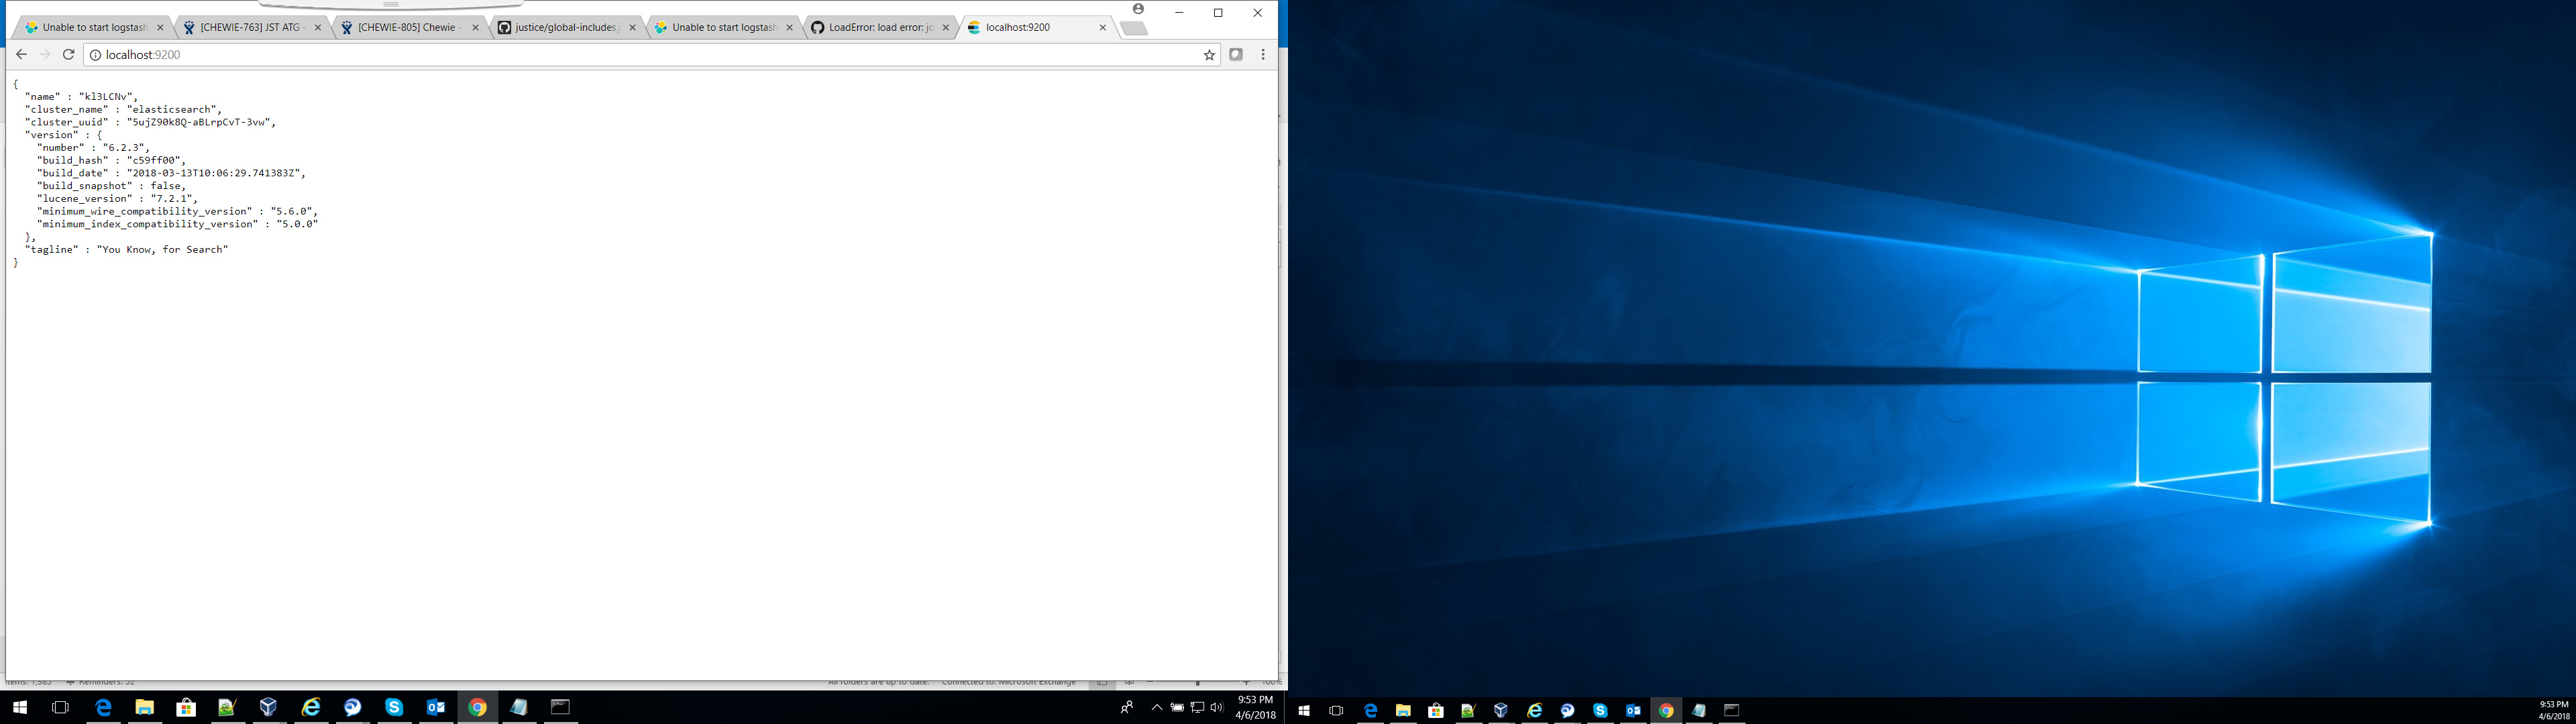This screenshot has width=2576, height=724.
Task: View site information icon in address bar
Action: (96, 55)
